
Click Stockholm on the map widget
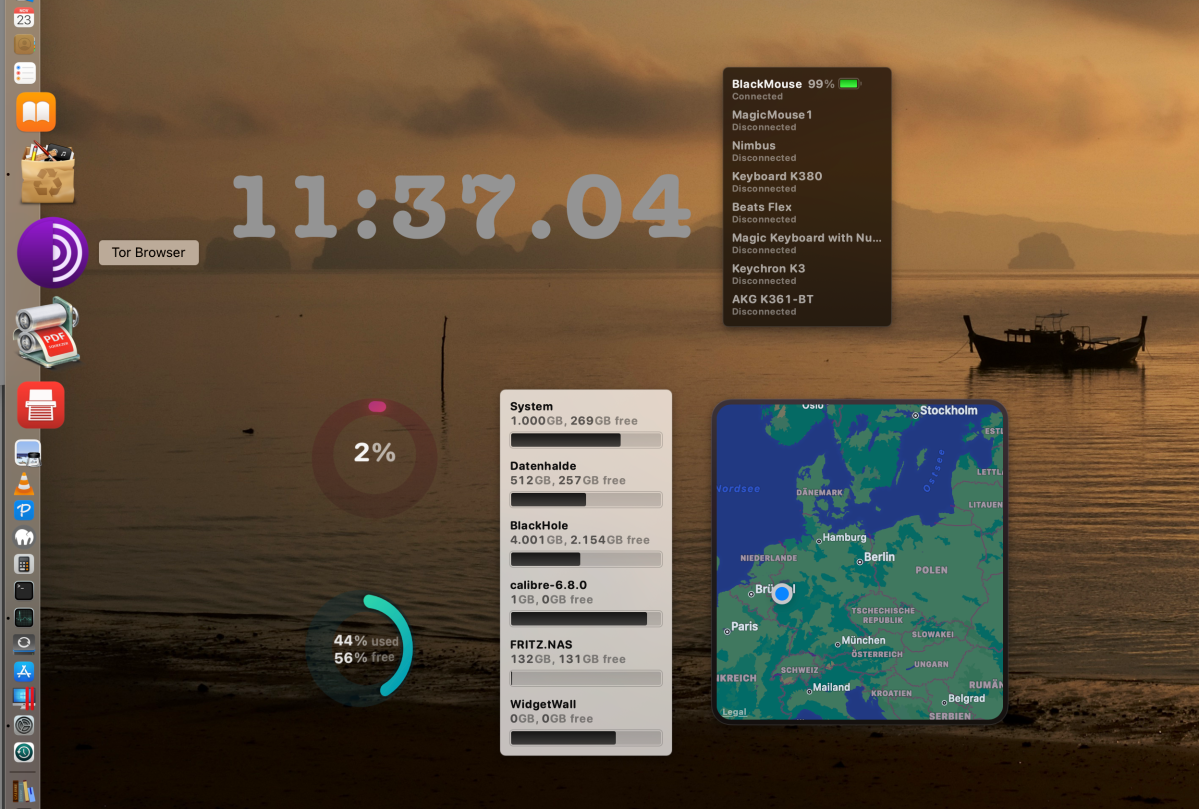(x=948, y=411)
